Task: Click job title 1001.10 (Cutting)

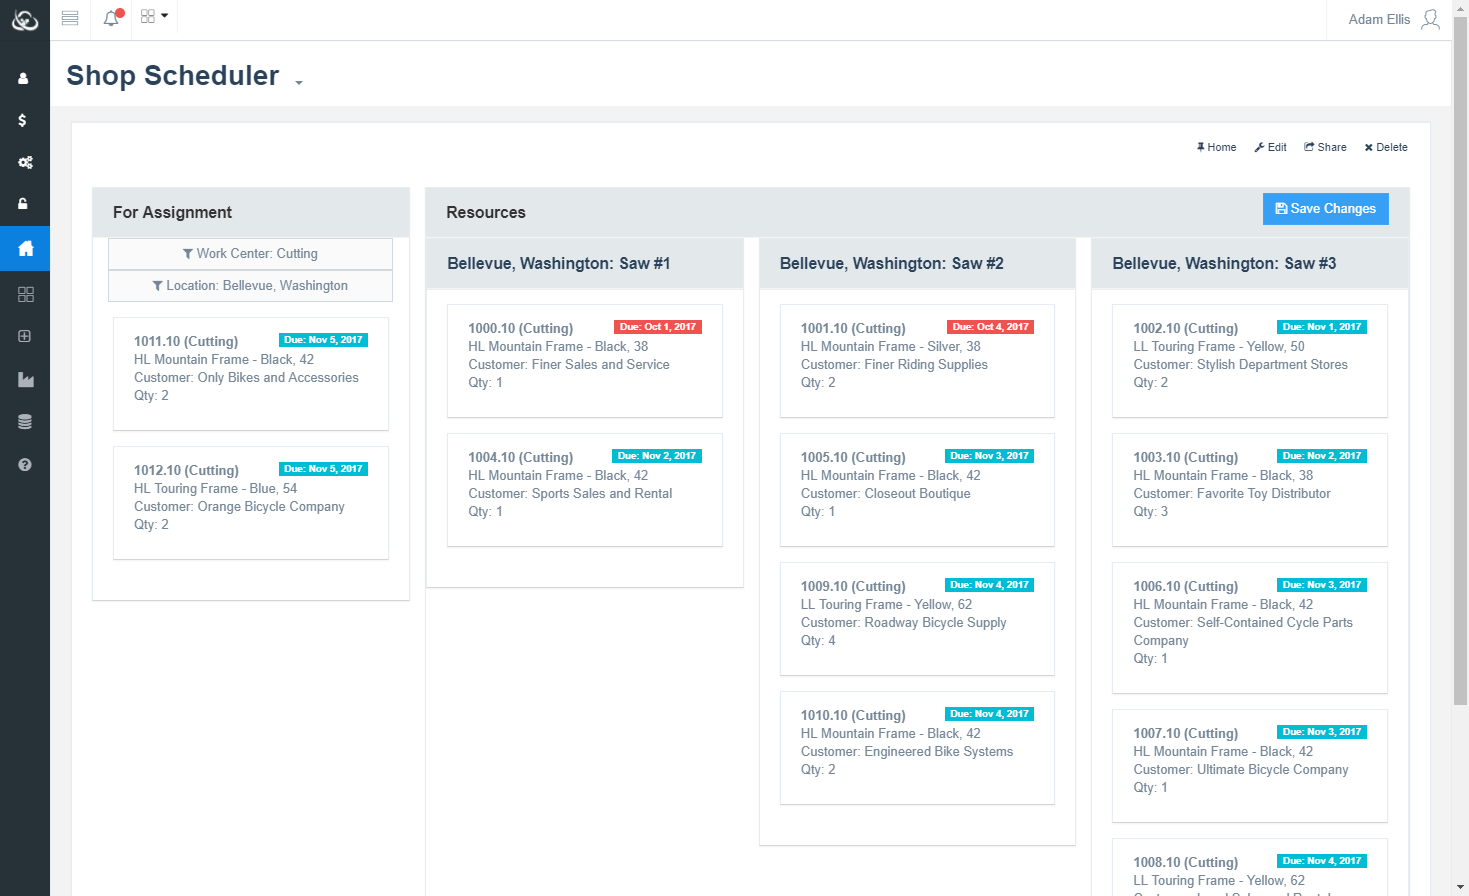Action: pyautogui.click(x=853, y=329)
